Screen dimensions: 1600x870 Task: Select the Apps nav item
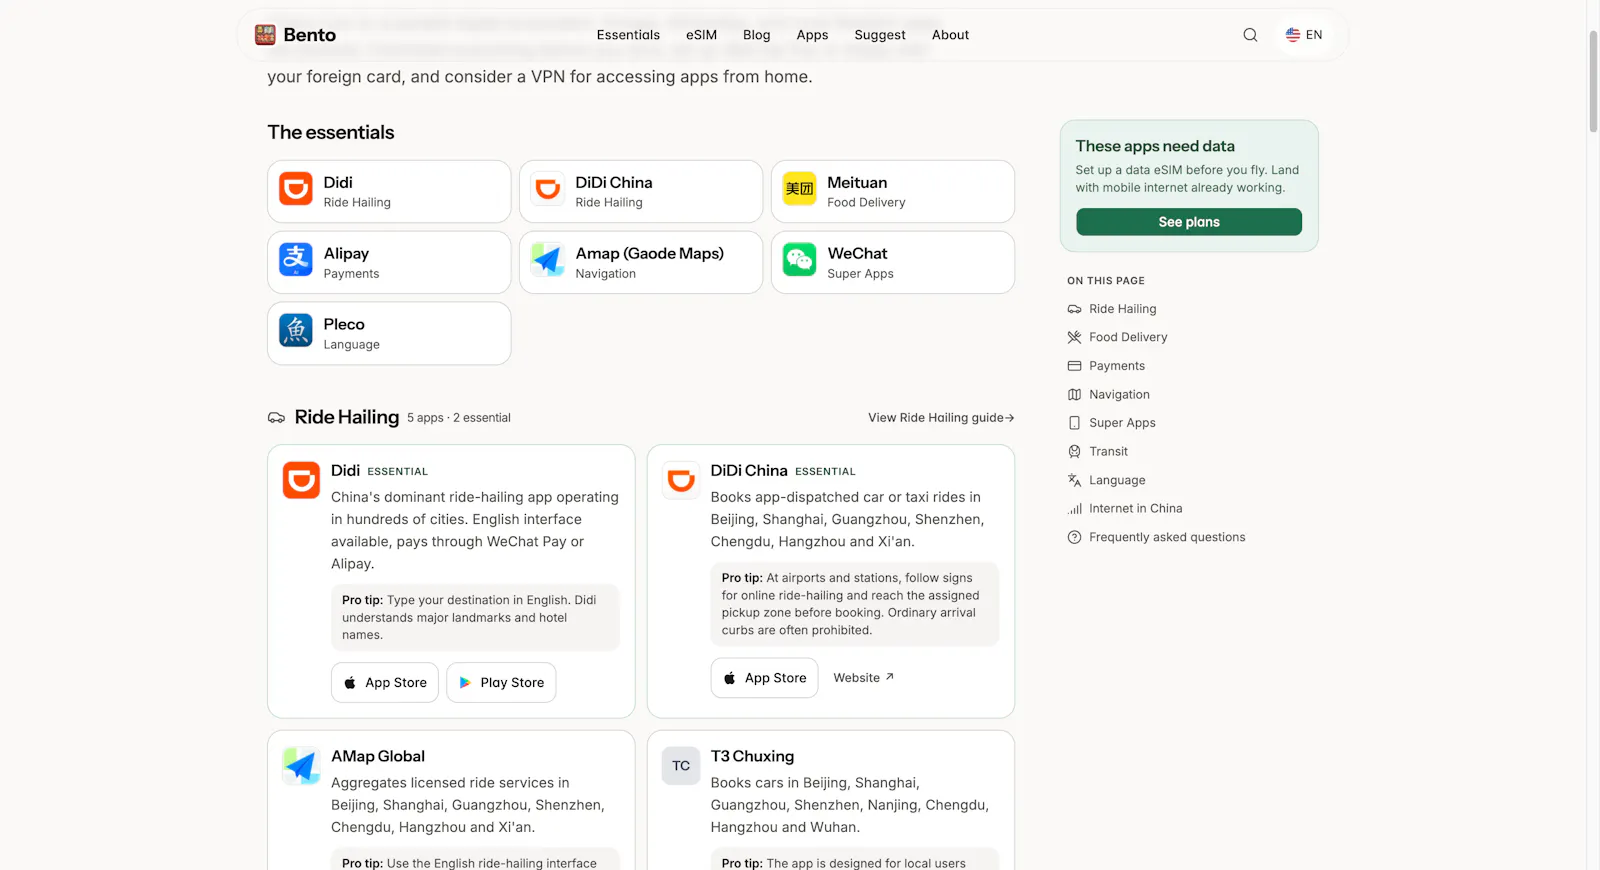pyautogui.click(x=812, y=35)
